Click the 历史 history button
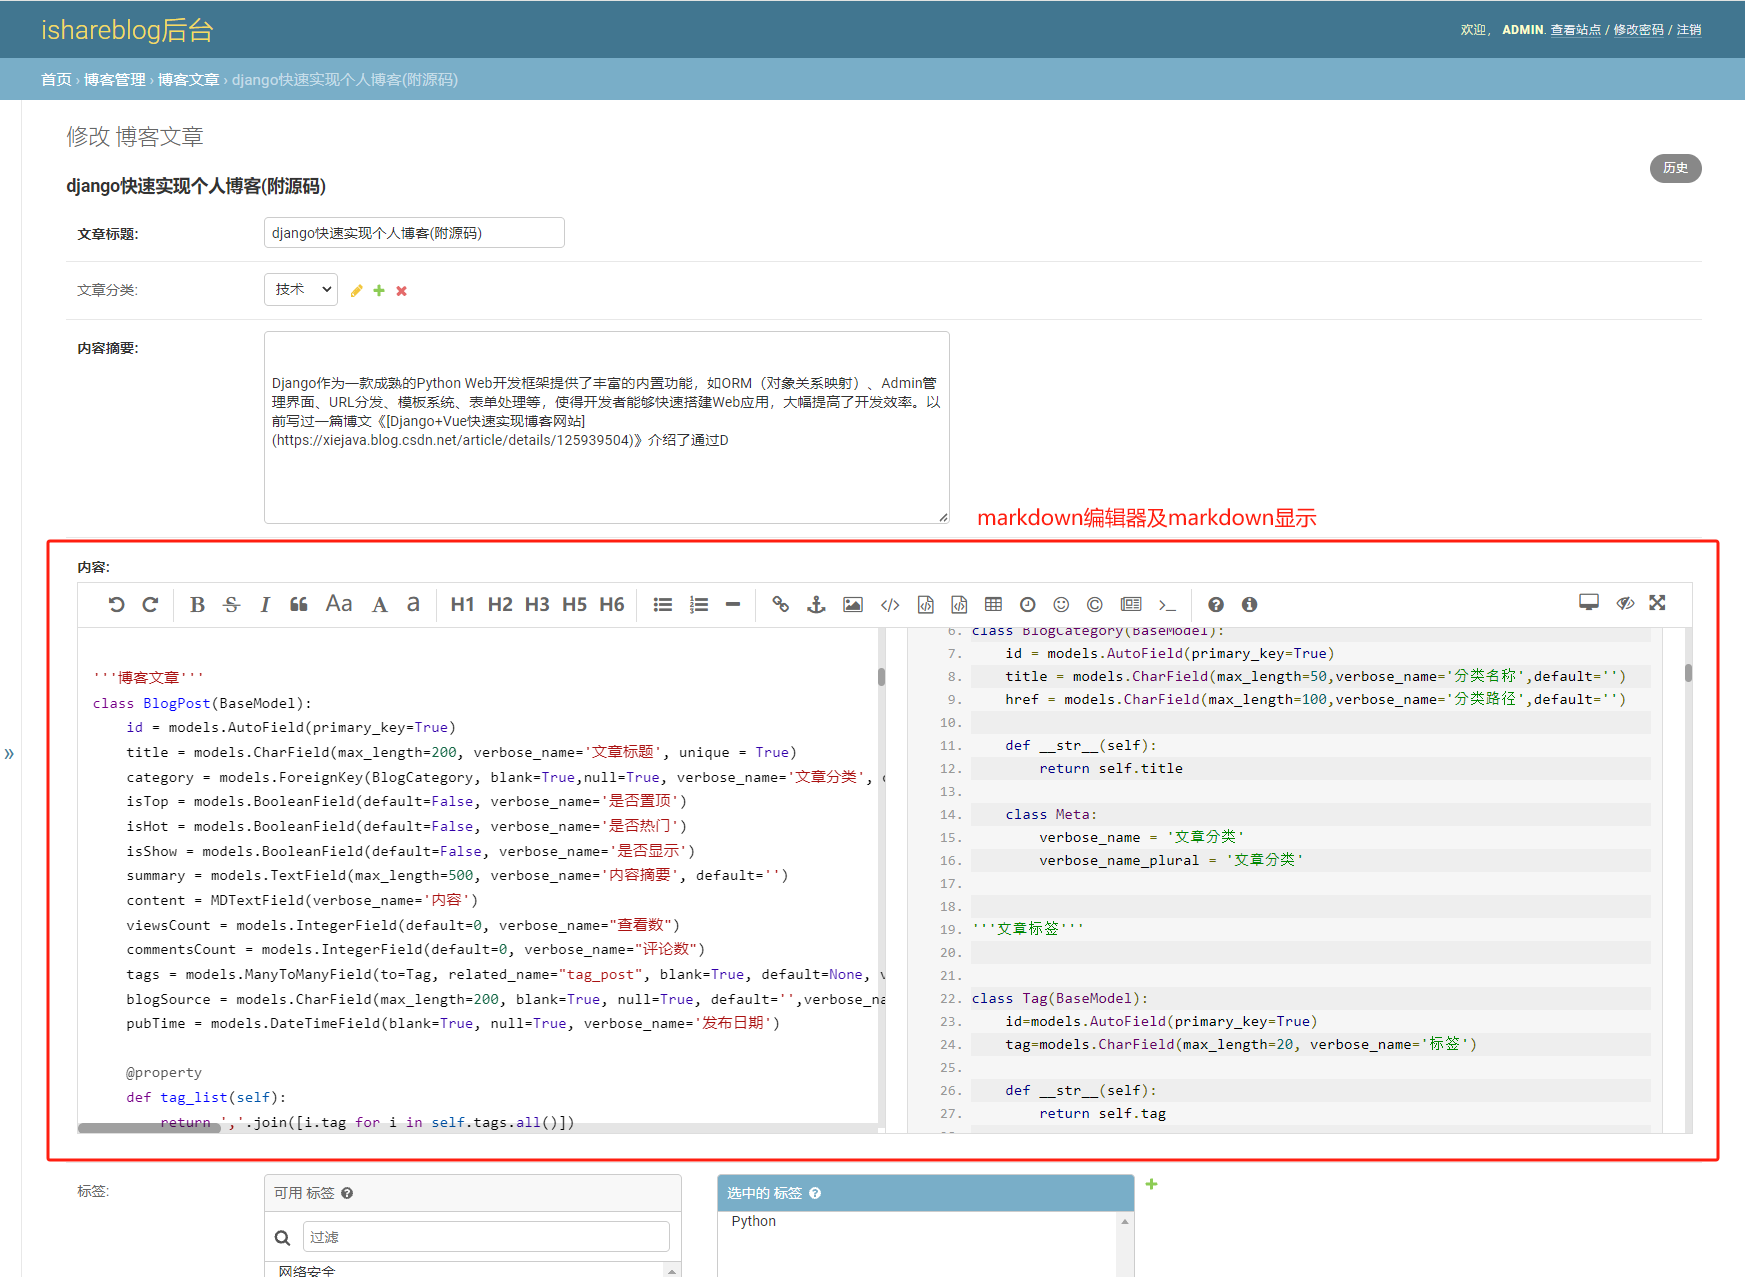The width and height of the screenshot is (1745, 1277). click(x=1675, y=168)
